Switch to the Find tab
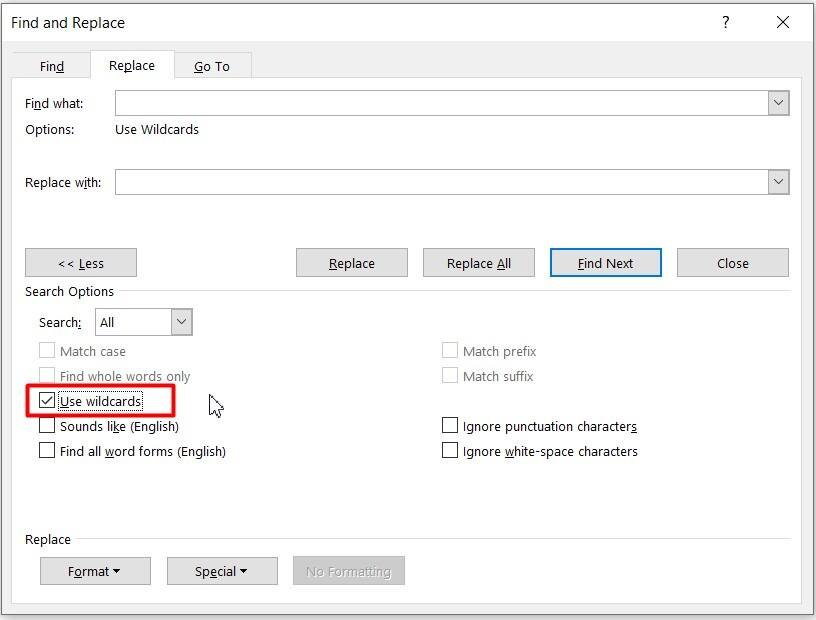The height and width of the screenshot is (620, 816). 51,66
